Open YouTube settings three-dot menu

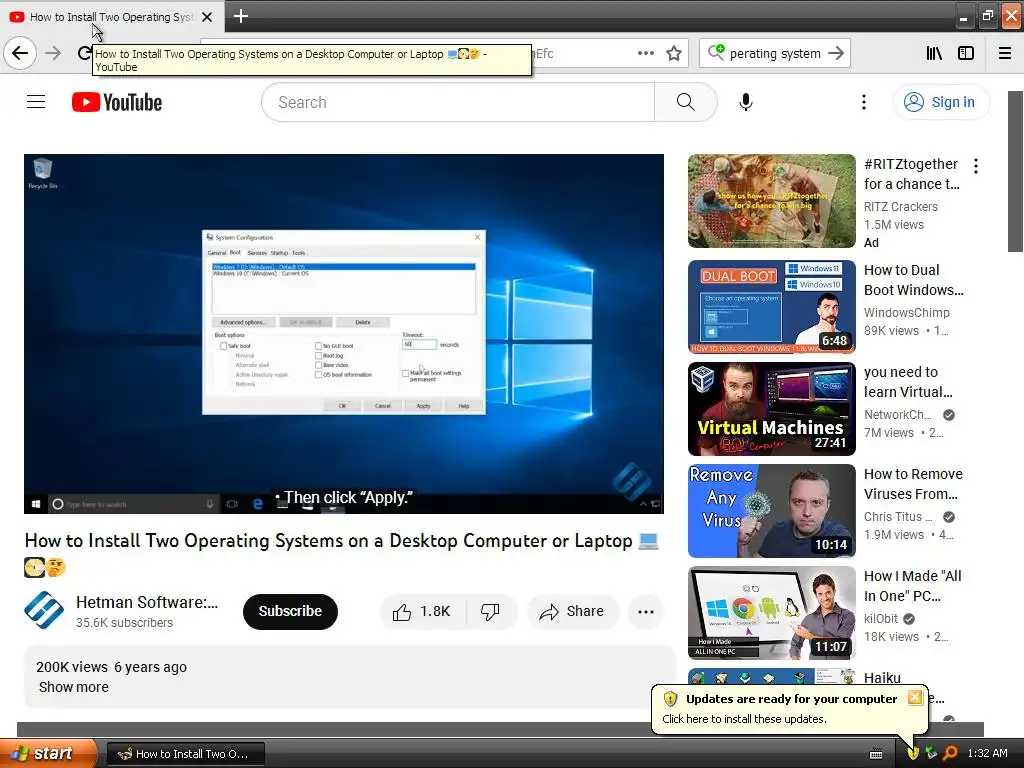click(863, 102)
